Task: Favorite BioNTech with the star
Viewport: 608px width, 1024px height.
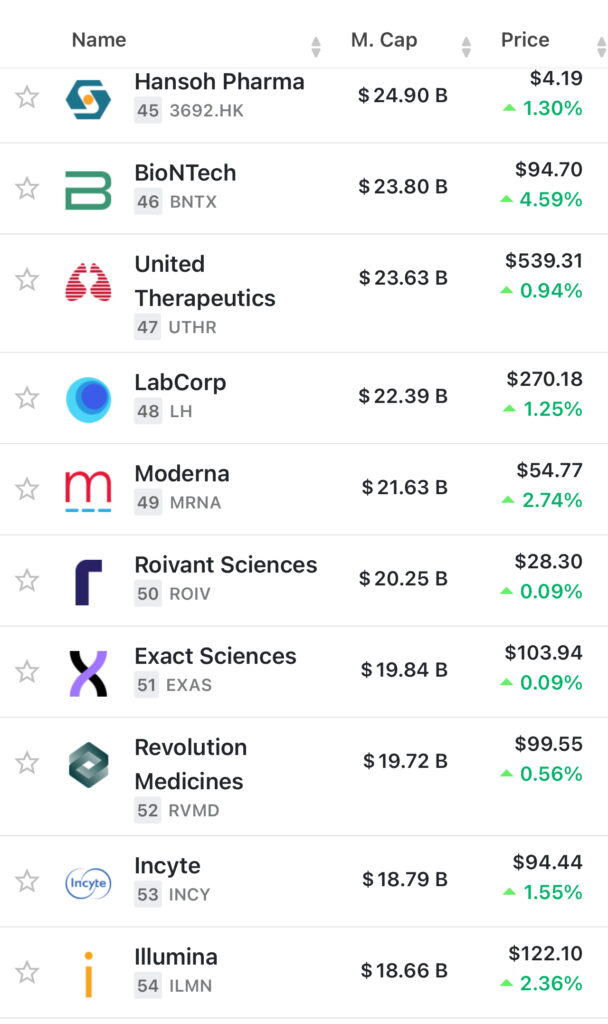Action: tap(27, 188)
